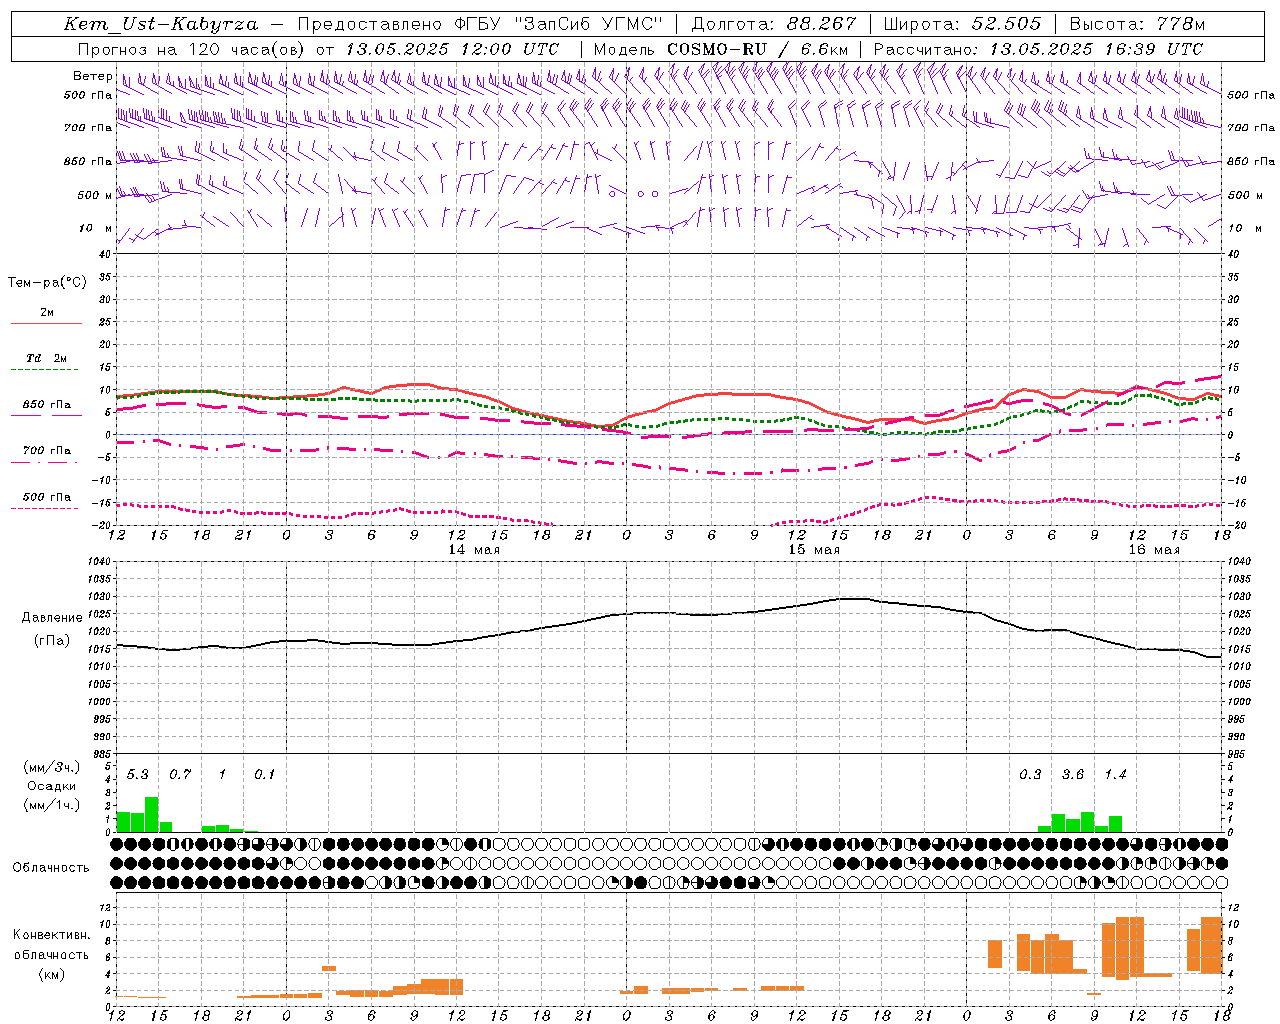Click the 'Ветер' wind panel label
Image resolution: width=1280 pixels, height=1024 pixels.
(x=93, y=76)
